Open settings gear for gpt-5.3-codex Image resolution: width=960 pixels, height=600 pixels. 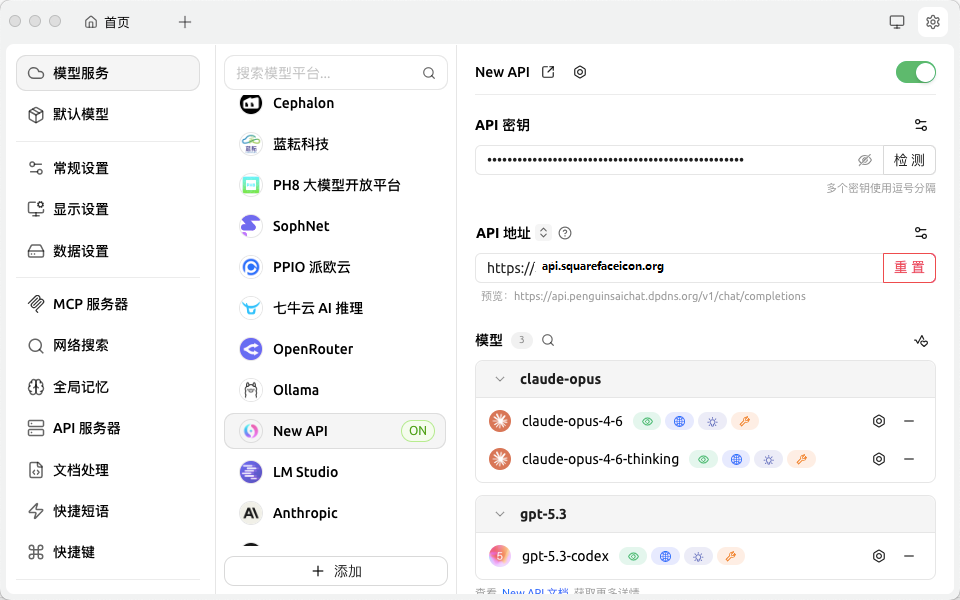(x=879, y=555)
